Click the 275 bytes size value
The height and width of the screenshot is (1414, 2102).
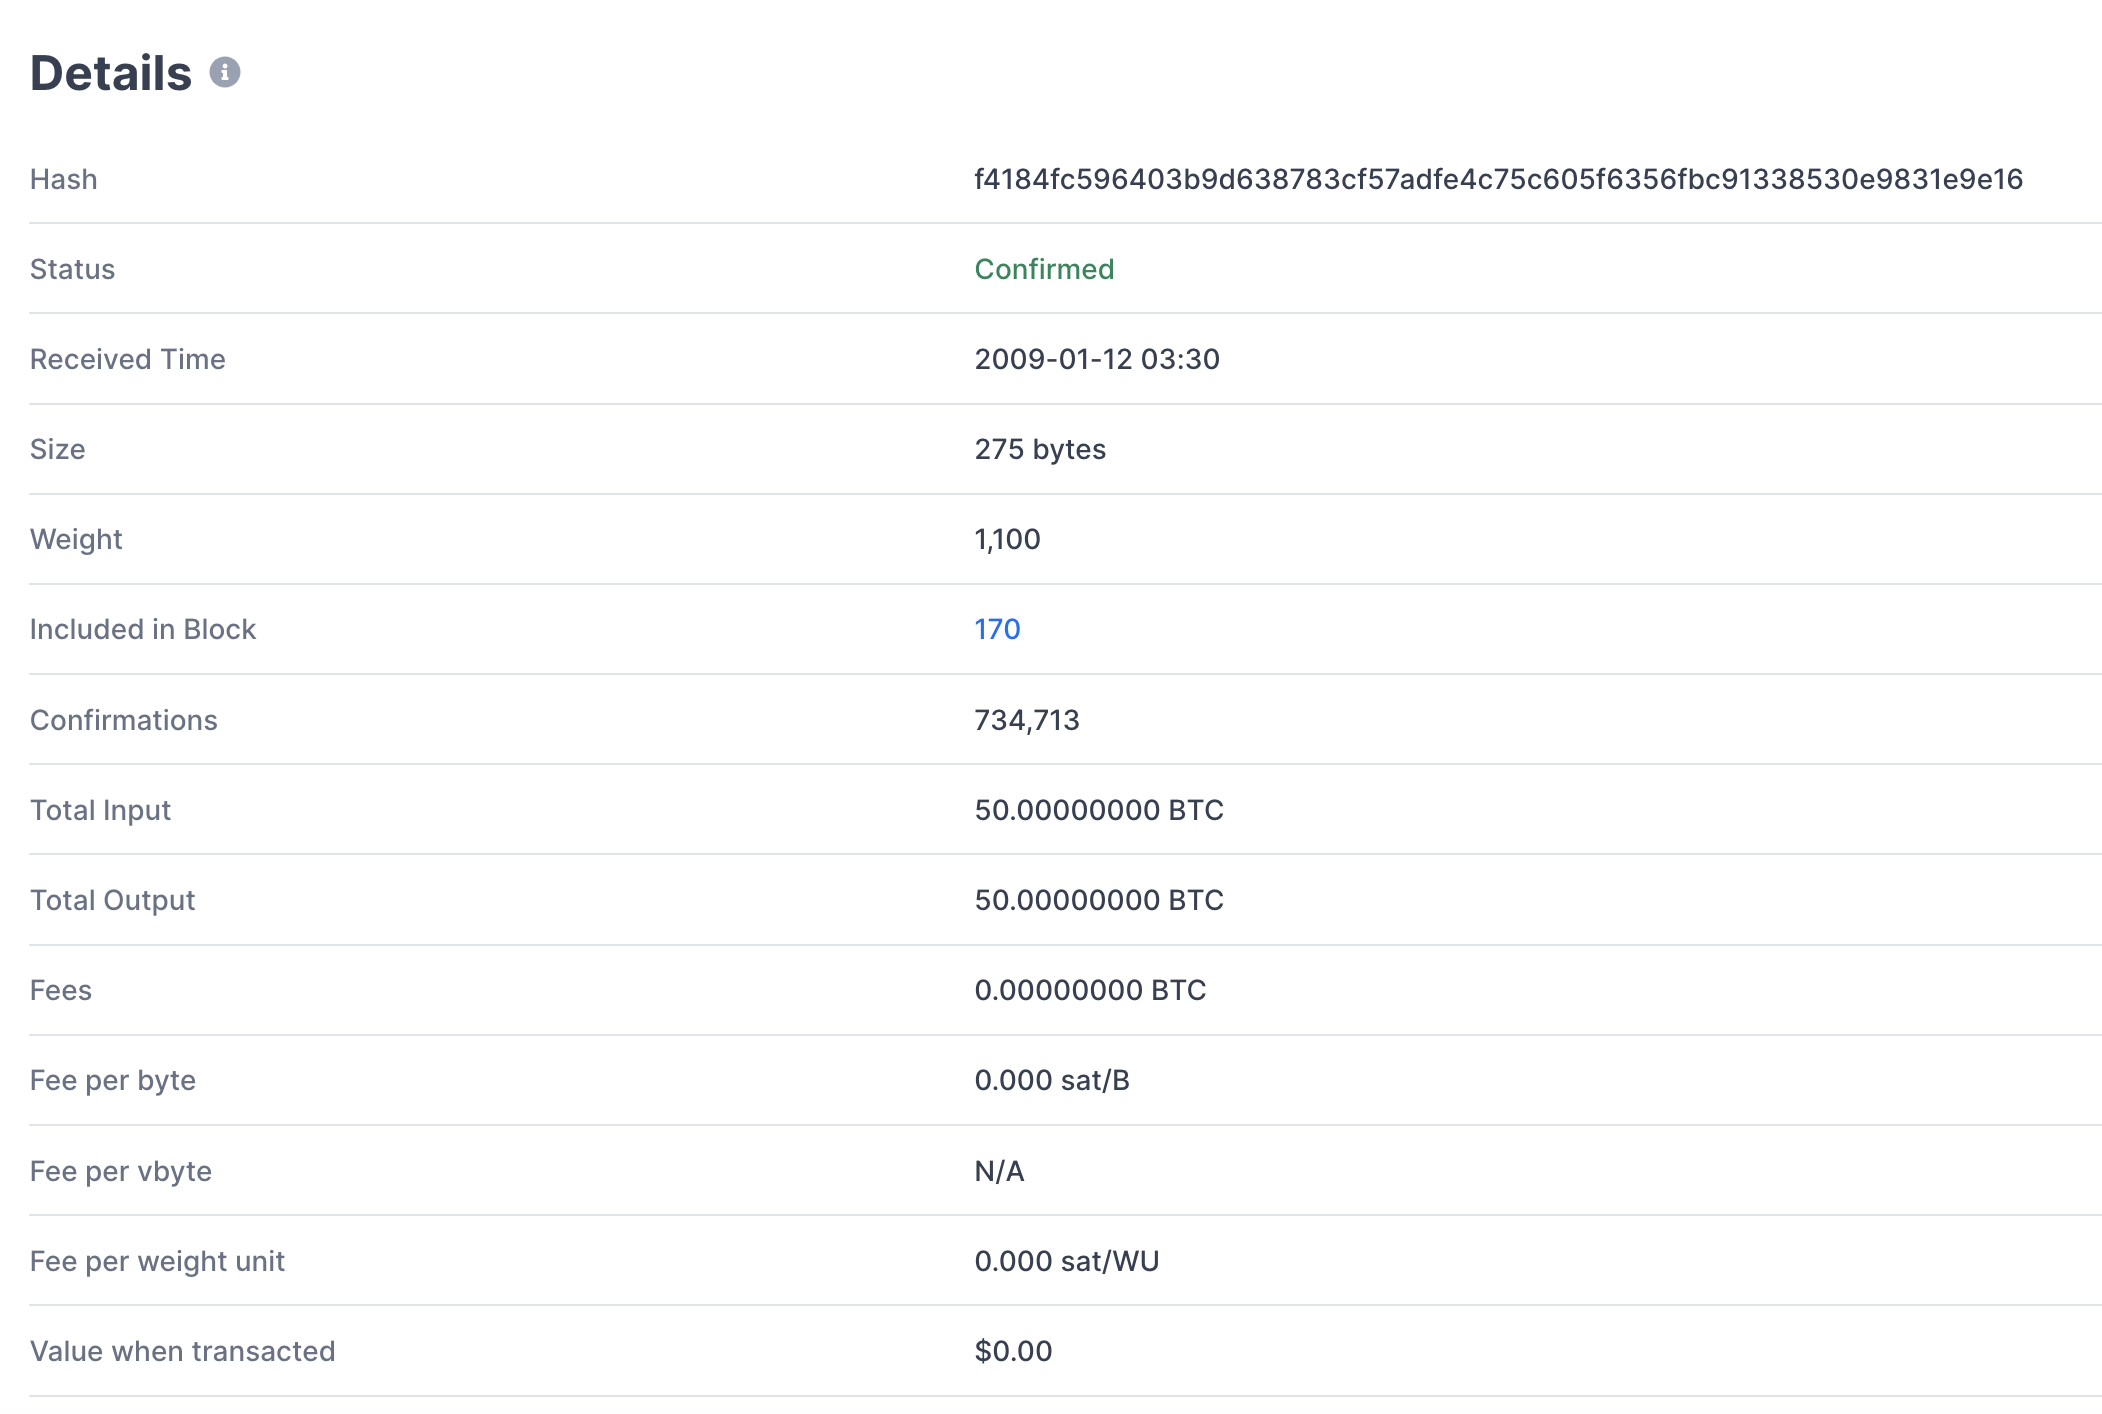[1040, 449]
